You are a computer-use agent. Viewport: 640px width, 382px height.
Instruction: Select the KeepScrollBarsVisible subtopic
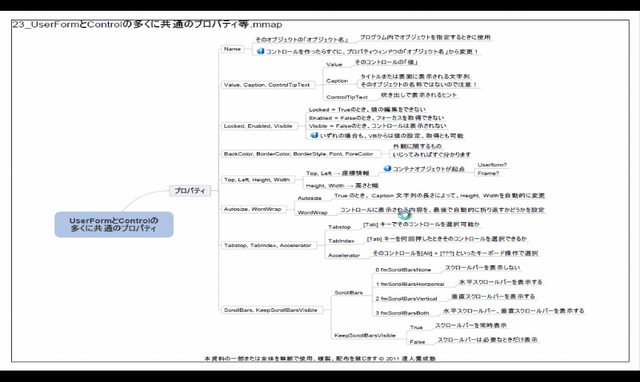365,335
